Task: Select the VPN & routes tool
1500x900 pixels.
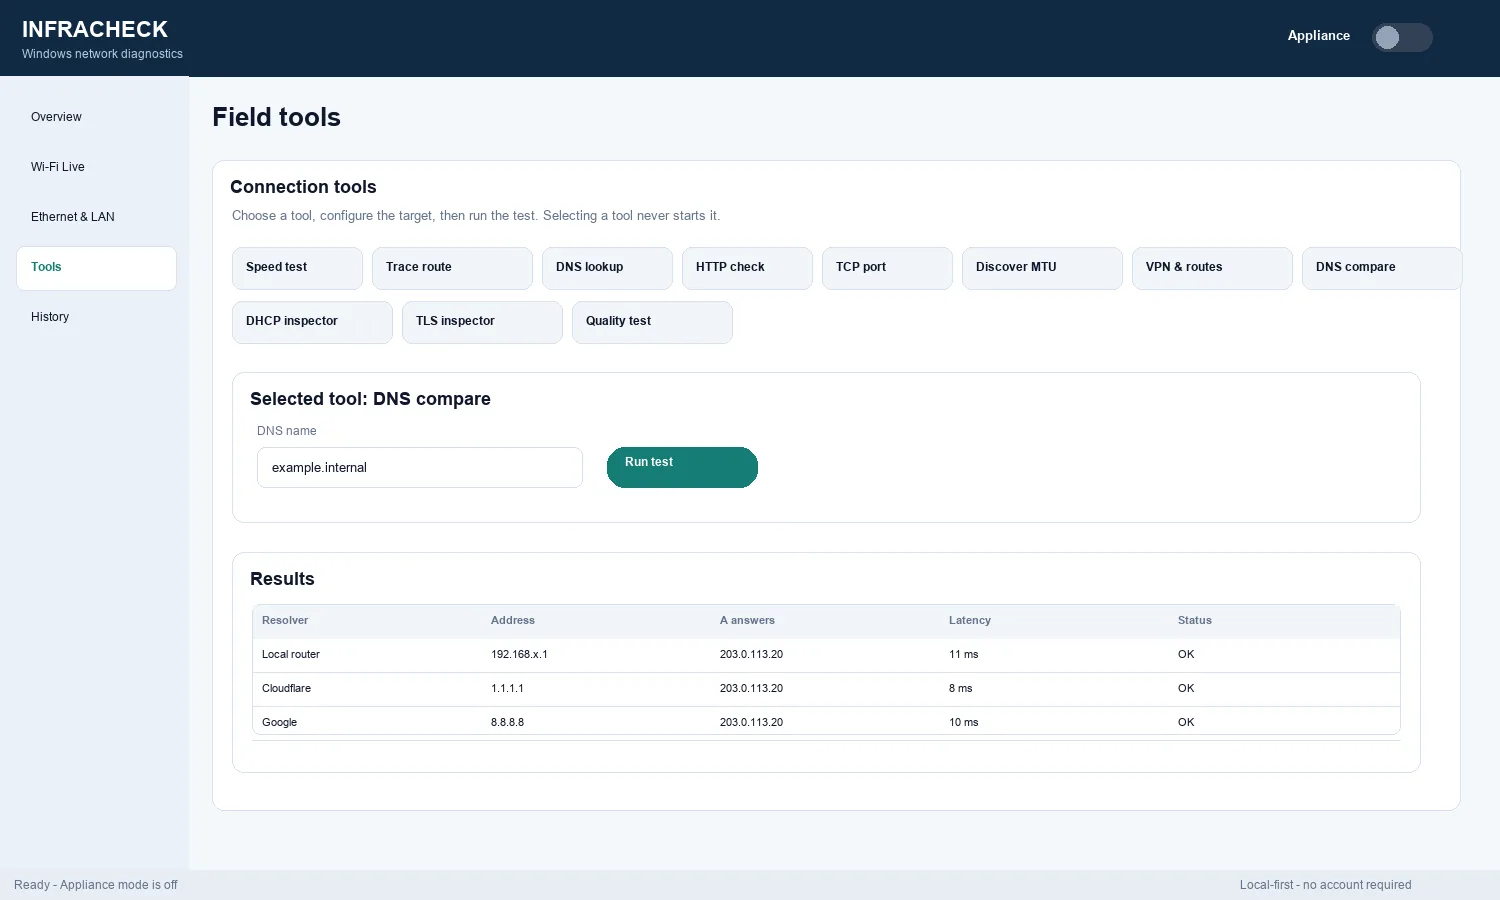Action: click(x=1212, y=268)
